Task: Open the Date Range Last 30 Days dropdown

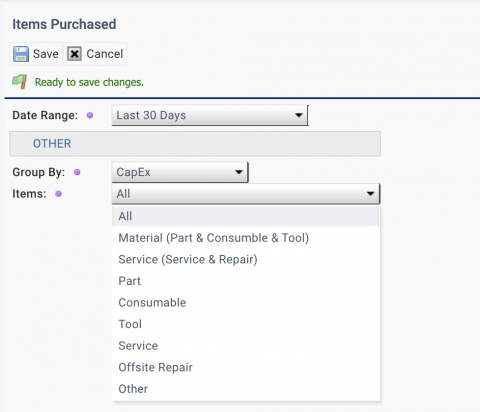Action: [210, 115]
